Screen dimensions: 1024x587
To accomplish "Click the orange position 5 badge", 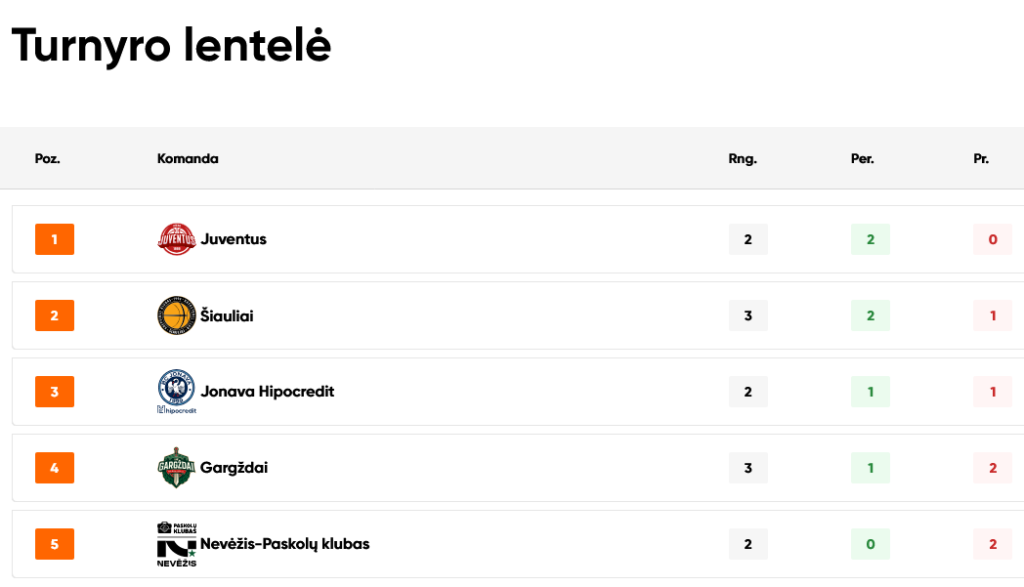I will (54, 544).
